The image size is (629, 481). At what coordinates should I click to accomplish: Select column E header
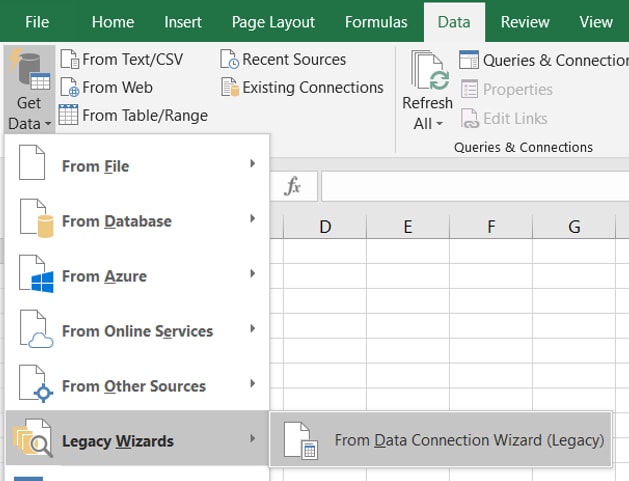[x=408, y=227]
